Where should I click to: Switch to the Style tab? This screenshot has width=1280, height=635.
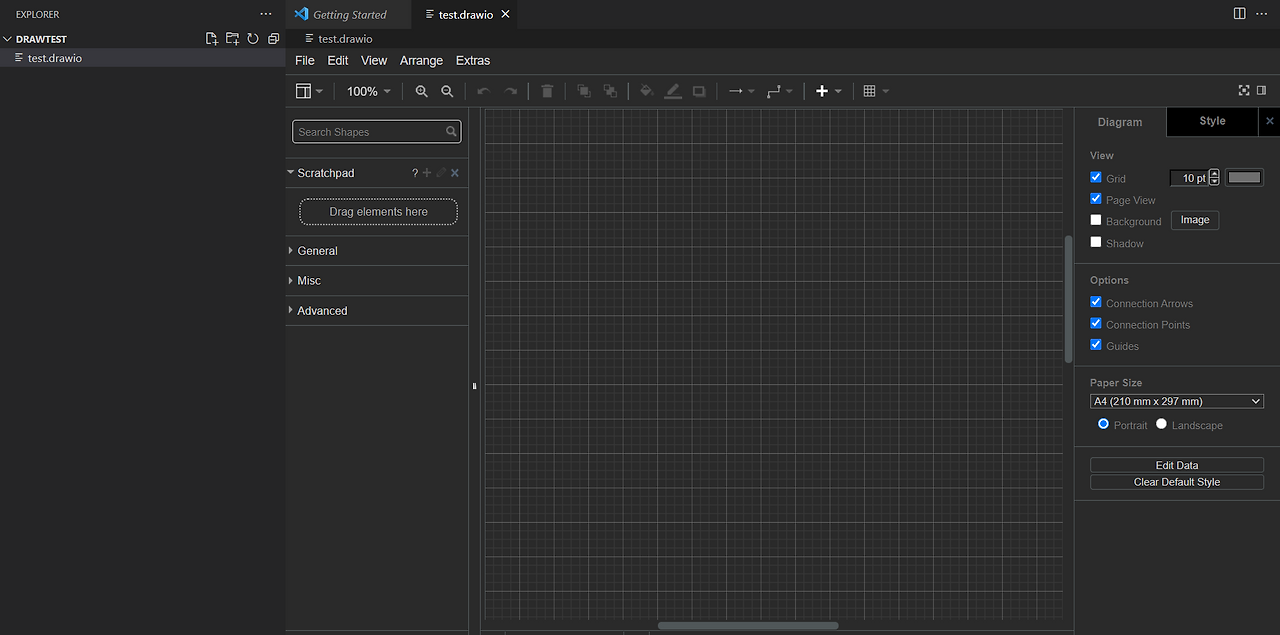click(x=1211, y=121)
